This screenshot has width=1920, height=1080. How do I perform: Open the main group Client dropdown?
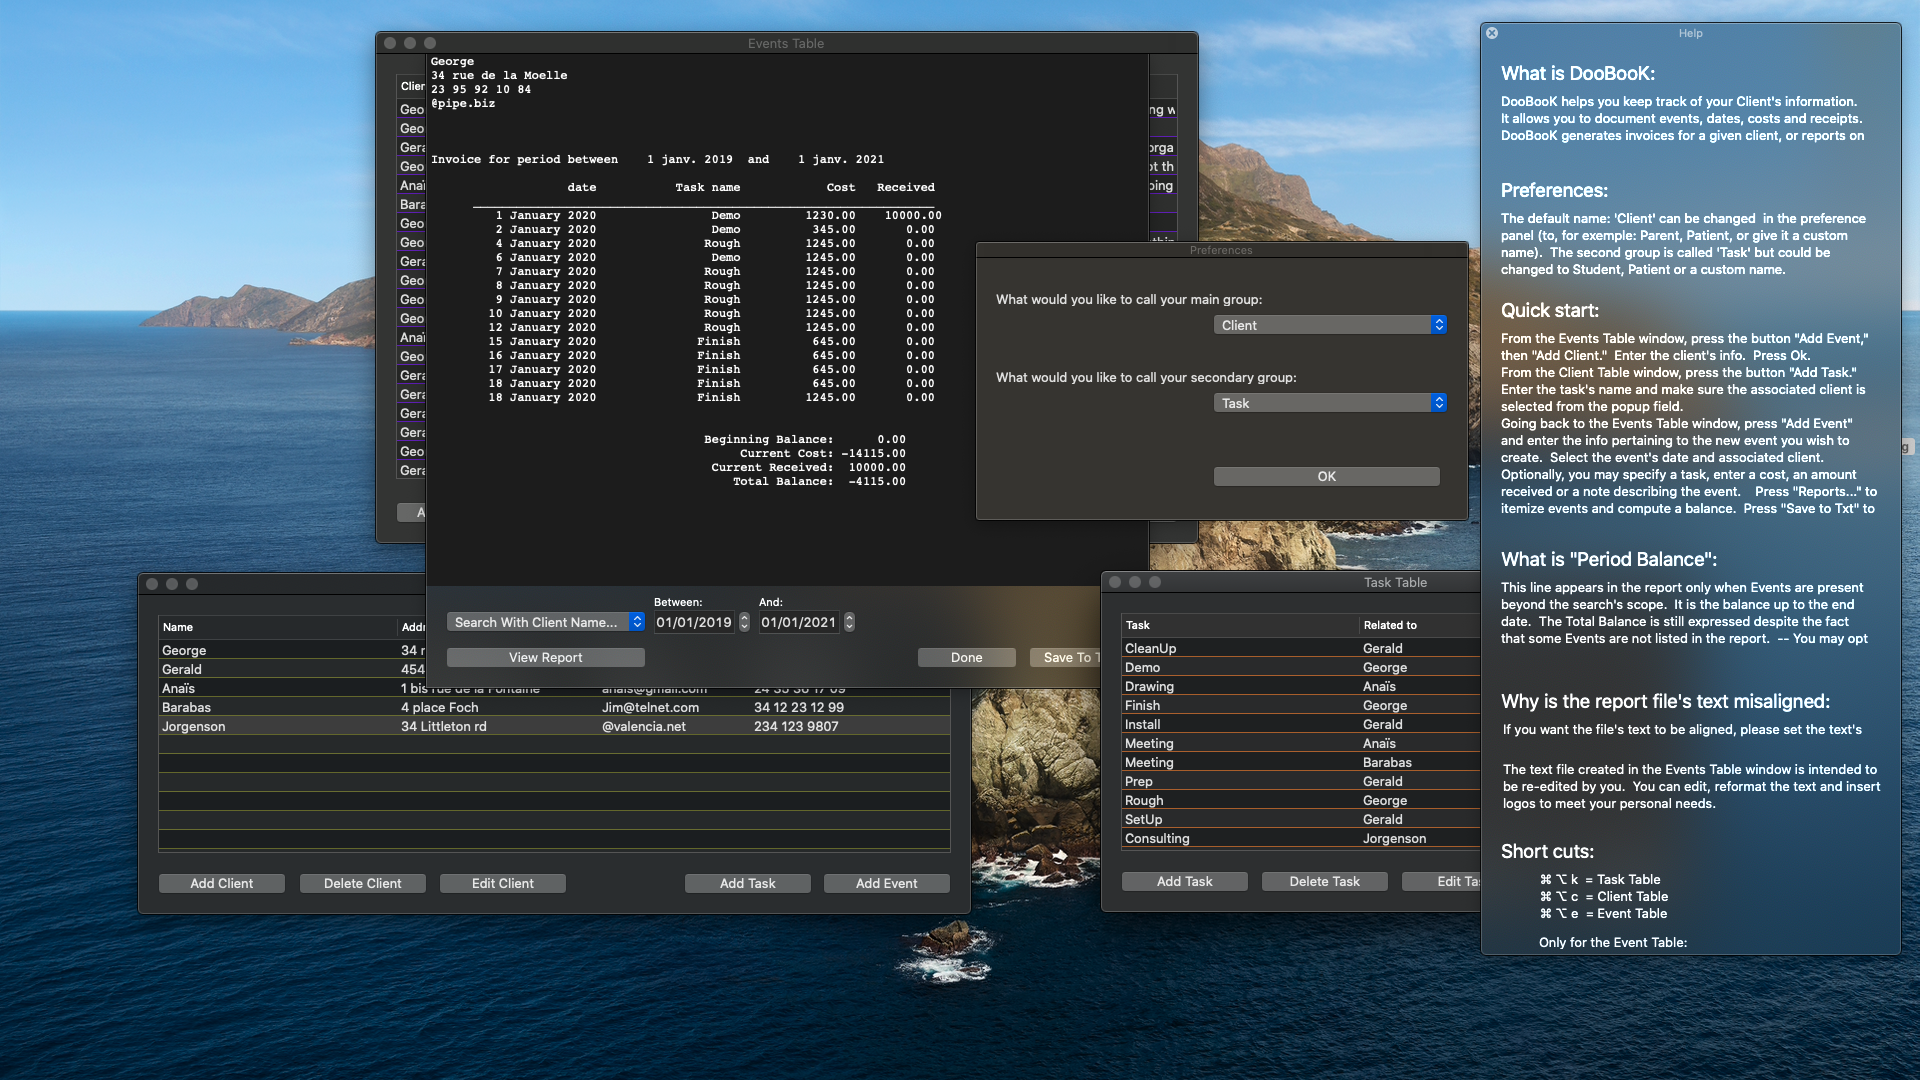coord(1329,325)
